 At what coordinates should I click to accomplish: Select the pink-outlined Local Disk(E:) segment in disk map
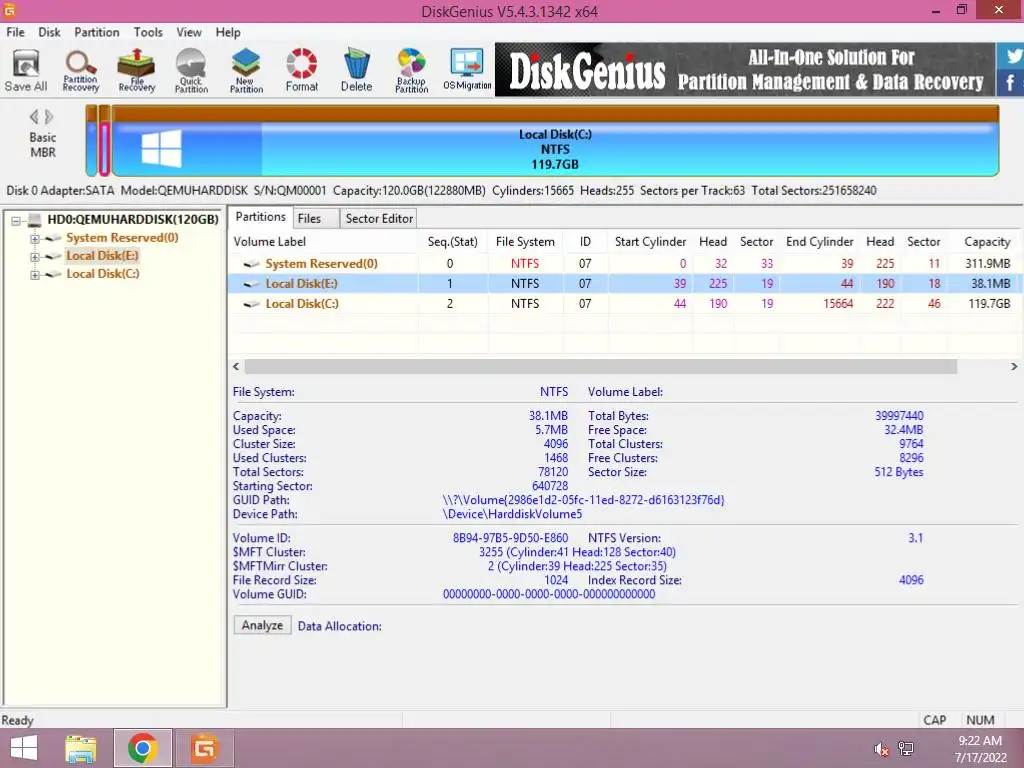104,148
